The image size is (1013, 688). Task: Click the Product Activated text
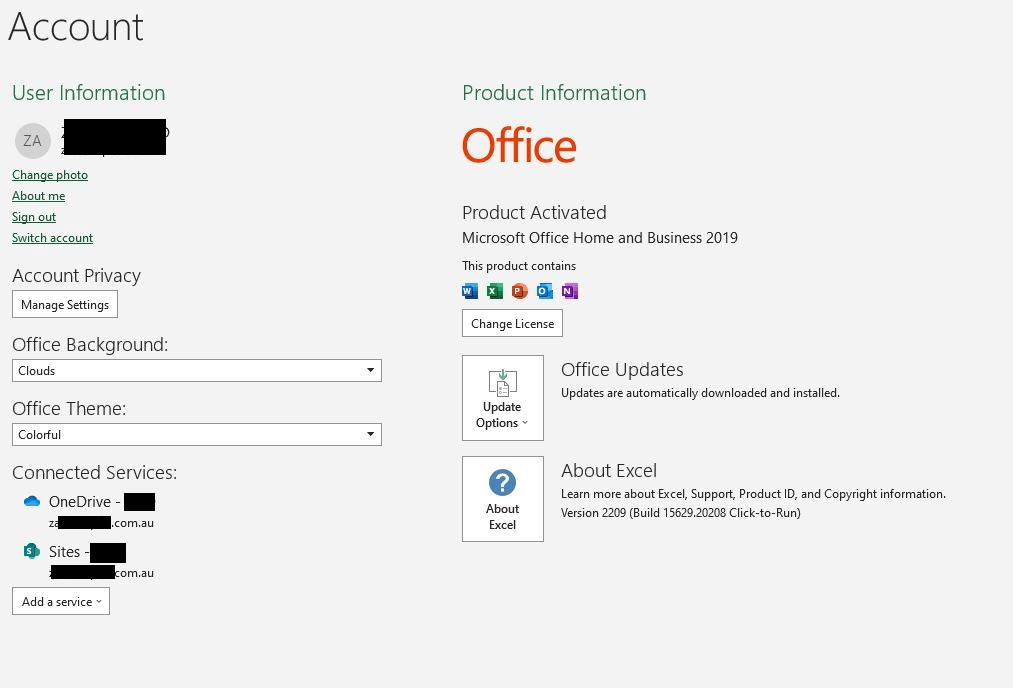tap(534, 213)
